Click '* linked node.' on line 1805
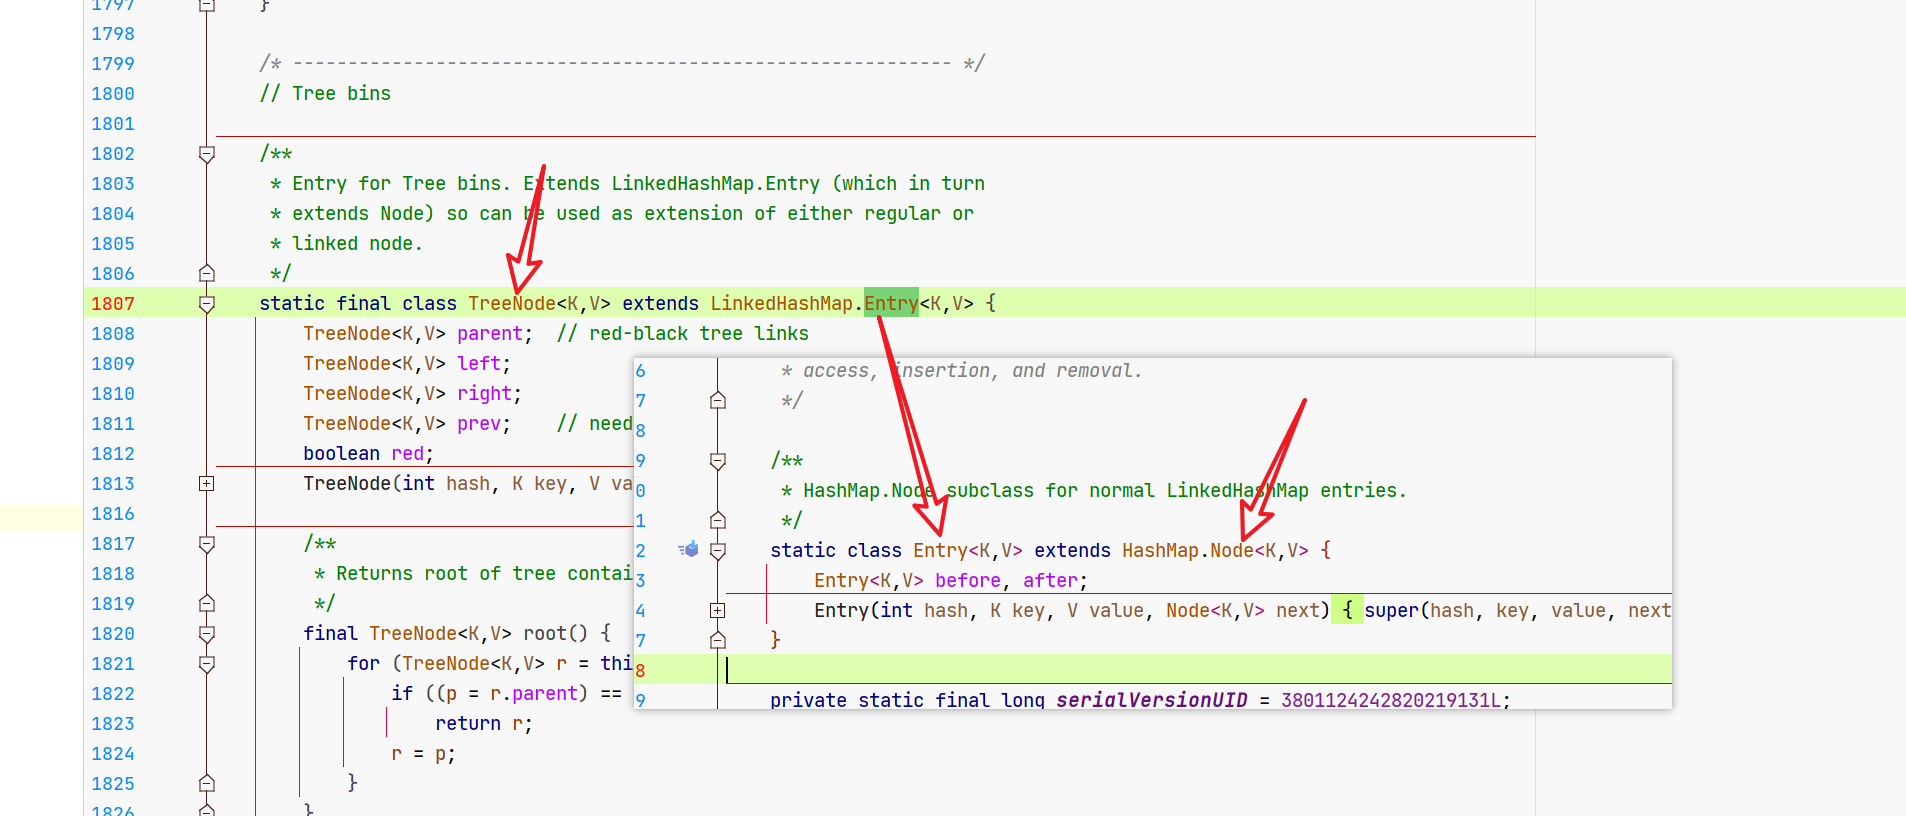 pyautogui.click(x=347, y=243)
